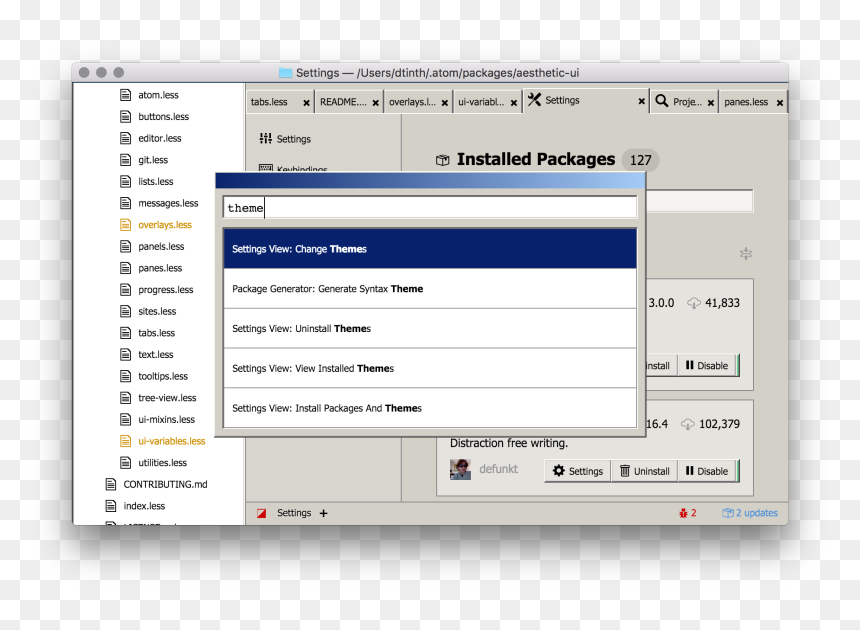Viewport: 860px width, 630px height.
Task: Disable the defunkt package
Action: [x=708, y=471]
